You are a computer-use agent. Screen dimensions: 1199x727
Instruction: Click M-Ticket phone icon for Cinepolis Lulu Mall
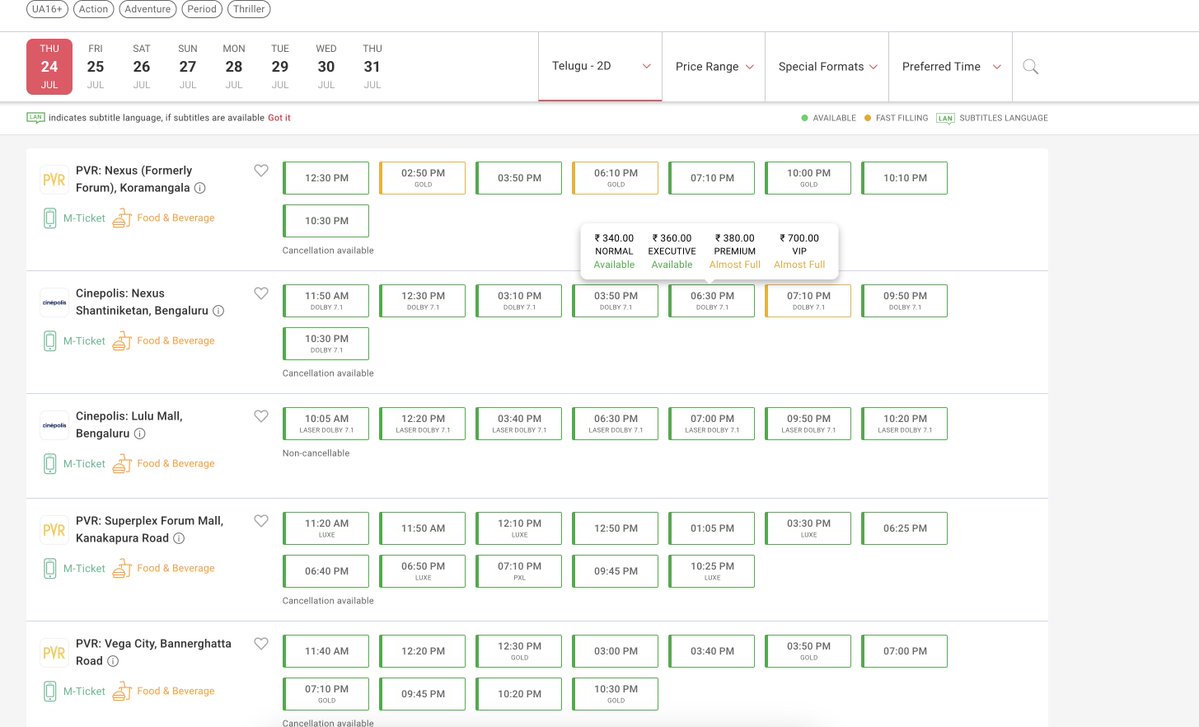50,464
